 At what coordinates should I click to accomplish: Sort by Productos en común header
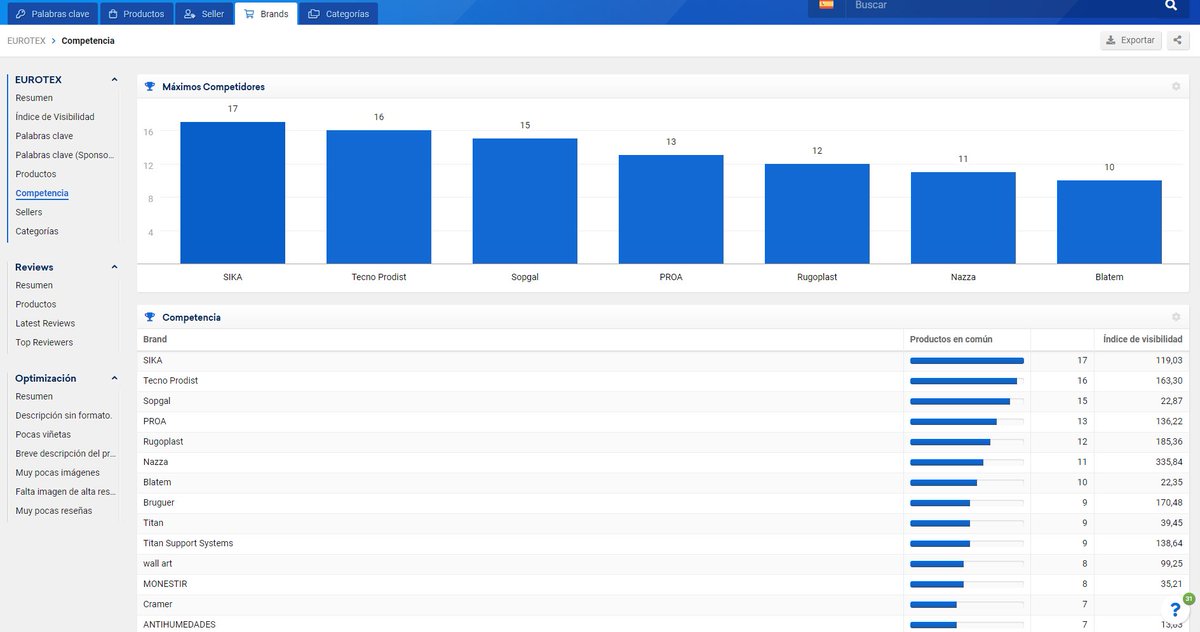[951, 339]
